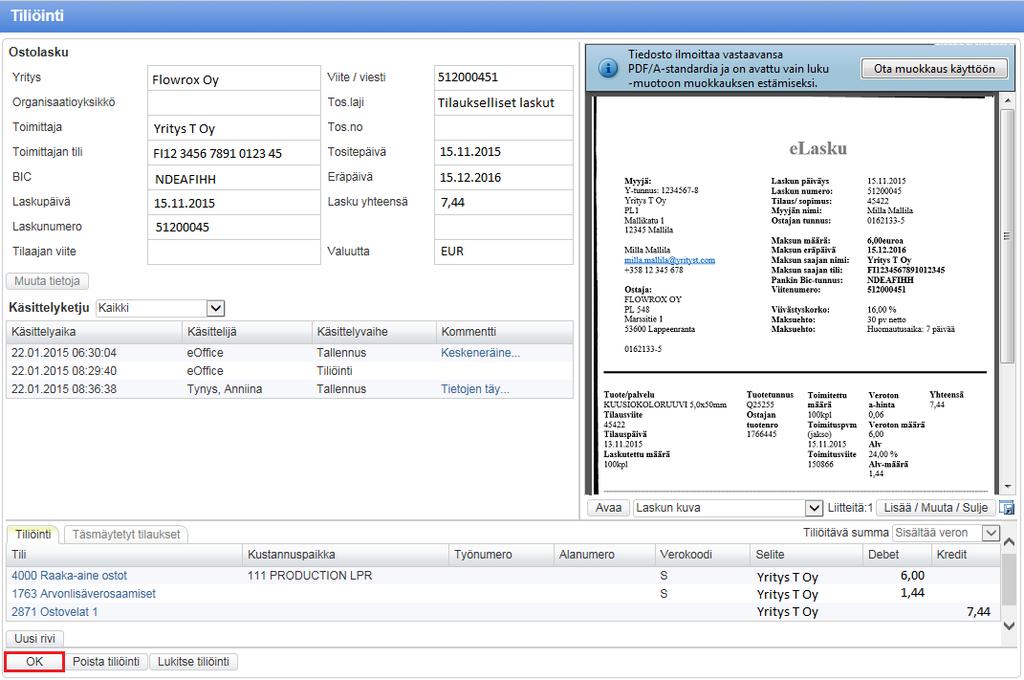Click the BIC field NDEAFIHH
The width and height of the screenshot is (1024, 680).
click(x=234, y=178)
